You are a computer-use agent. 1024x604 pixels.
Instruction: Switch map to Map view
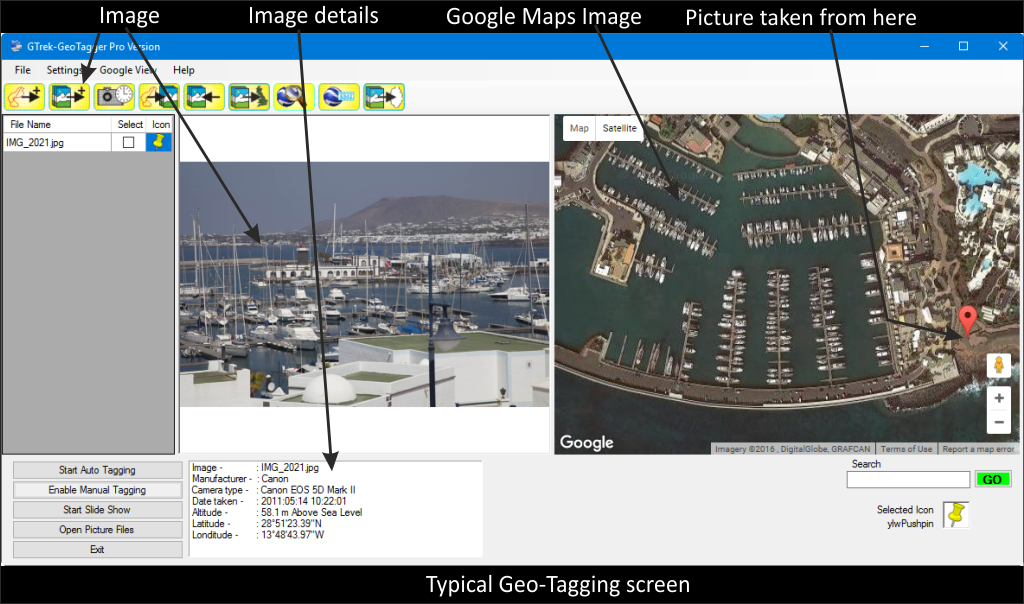(579, 128)
